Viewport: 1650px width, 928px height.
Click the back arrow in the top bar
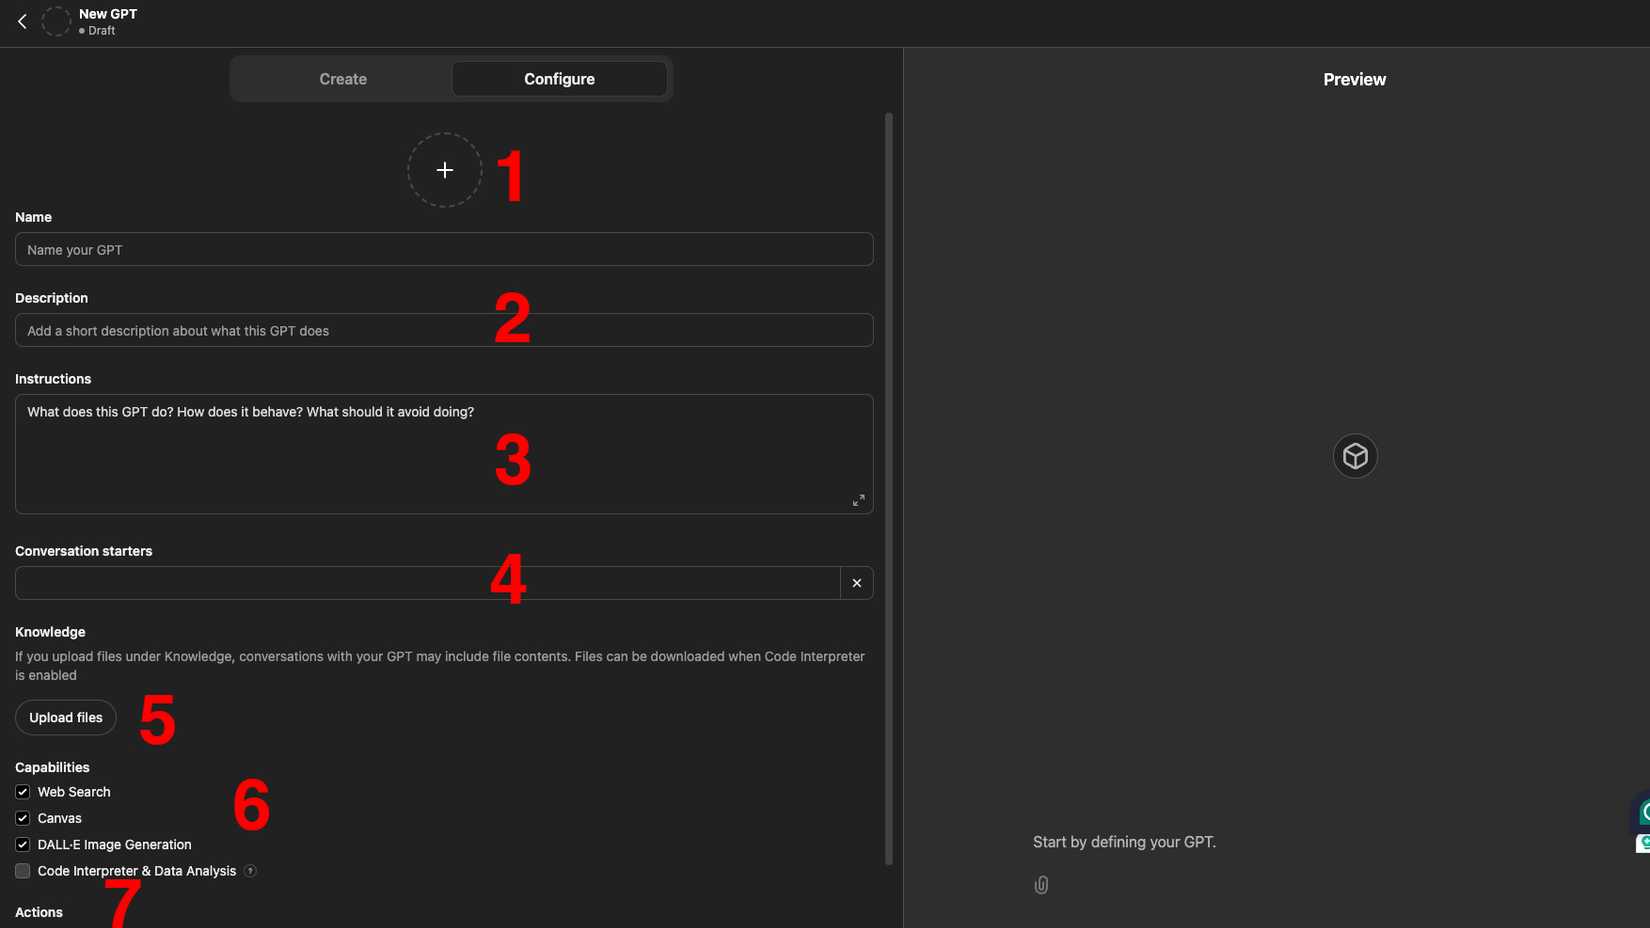point(21,20)
